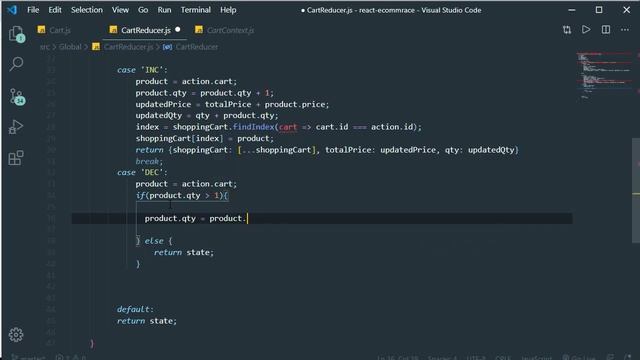Viewport: 640px width, 360px height.
Task: Open the Edit menu
Action: coord(55,10)
